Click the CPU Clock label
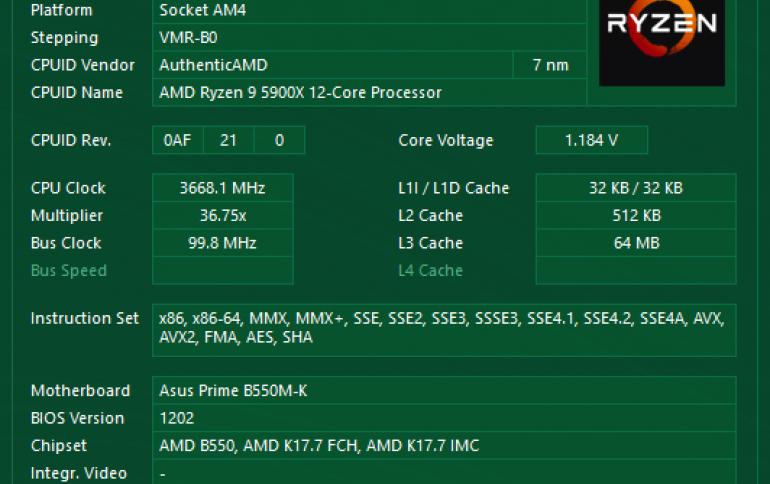 pyautogui.click(x=68, y=188)
